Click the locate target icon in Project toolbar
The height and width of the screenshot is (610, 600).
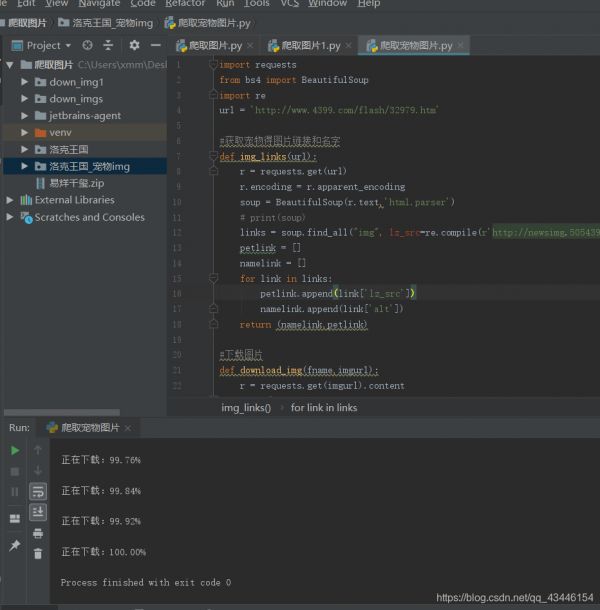(x=88, y=46)
